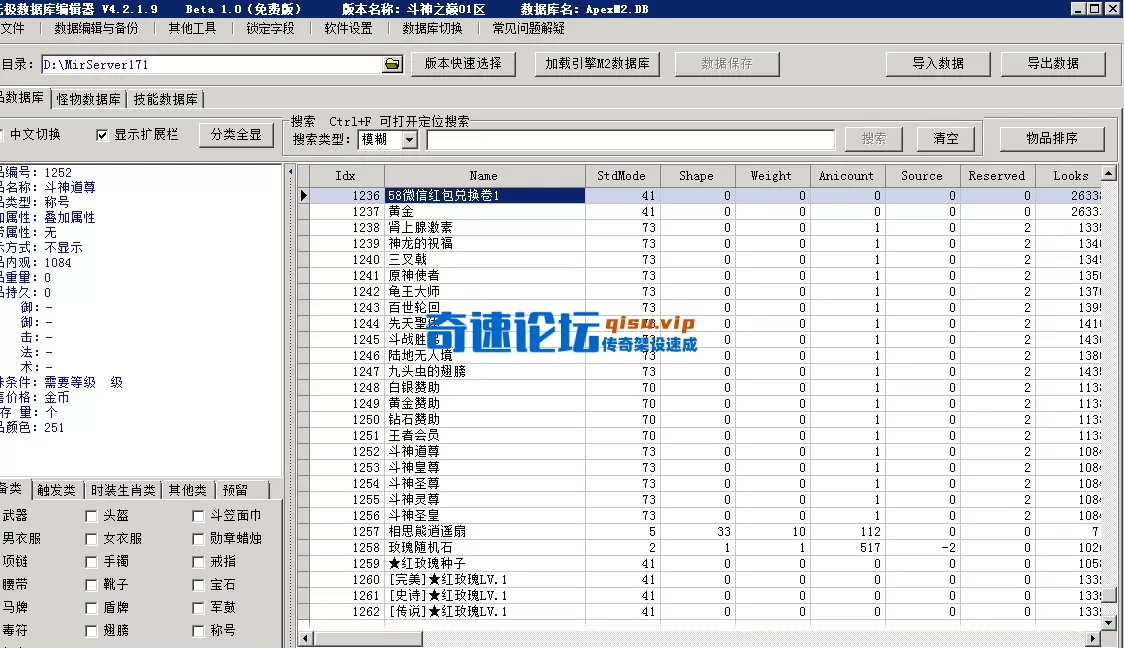This screenshot has height=648, width=1124.
Task: Click the 目录 path field D:\MirServer171
Action: 213,65
